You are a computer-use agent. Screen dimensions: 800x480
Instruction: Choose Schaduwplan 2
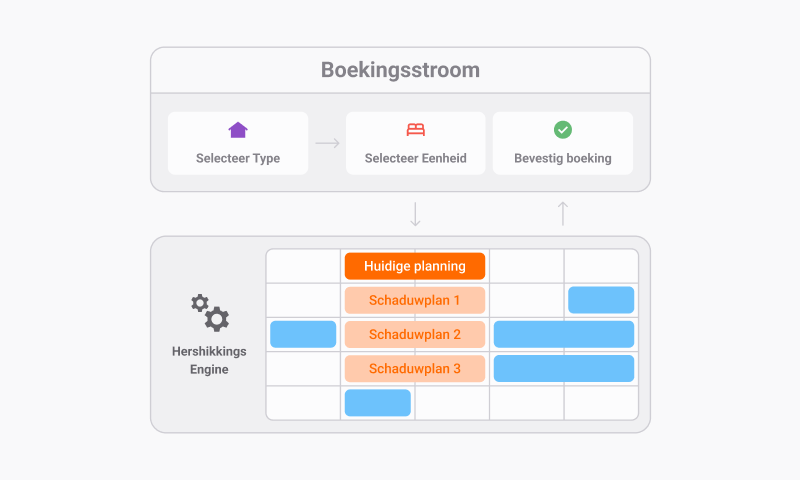point(415,334)
